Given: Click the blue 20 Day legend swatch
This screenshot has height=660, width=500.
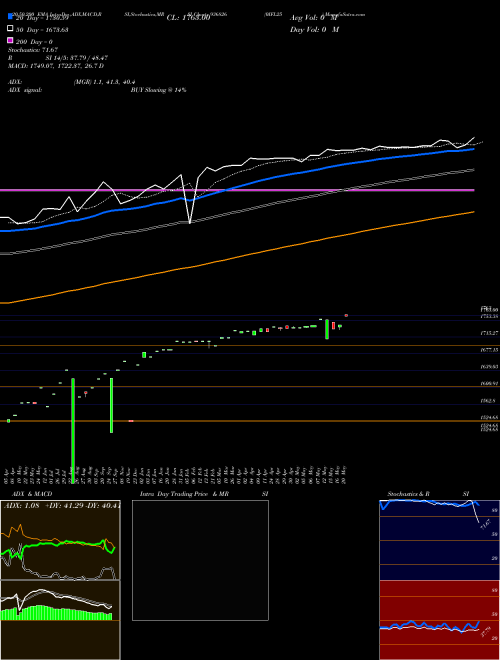Looking at the screenshot, I should tap(11, 16).
